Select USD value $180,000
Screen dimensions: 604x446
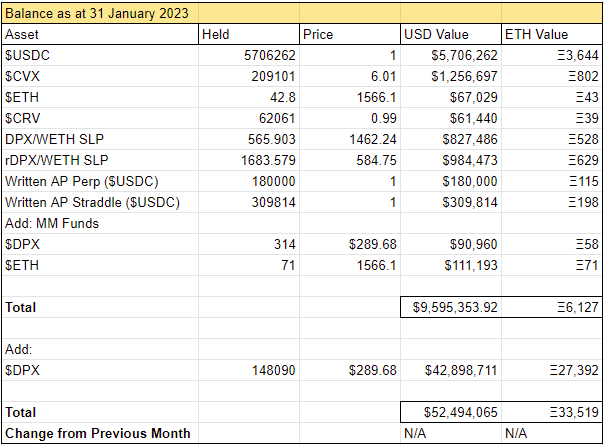click(x=470, y=181)
